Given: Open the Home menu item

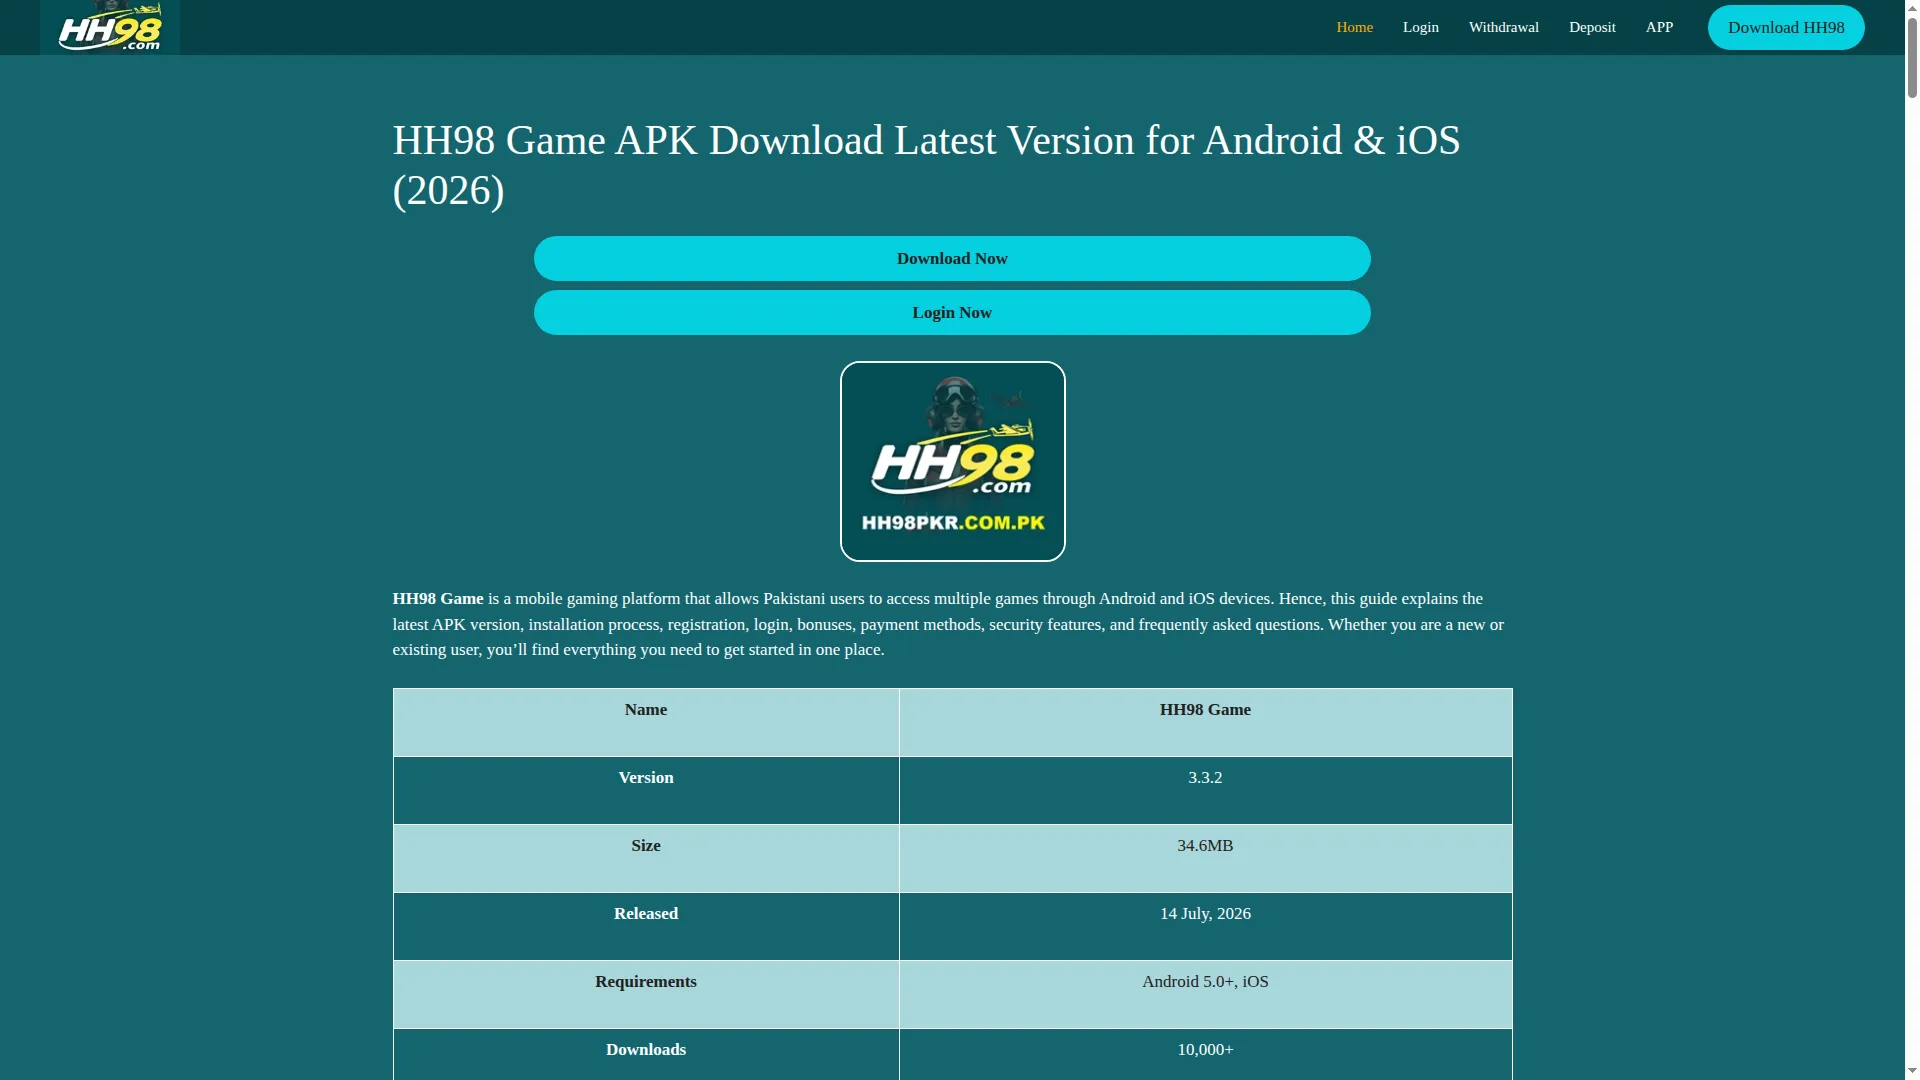Looking at the screenshot, I should 1354,27.
